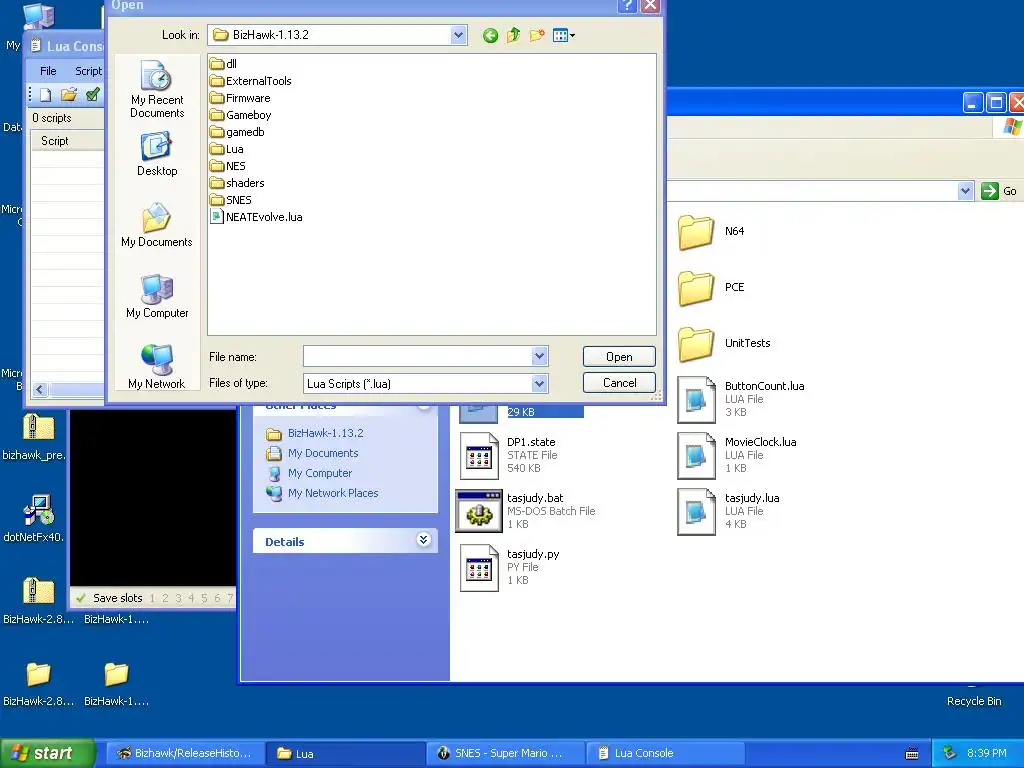Open the View Menu icon in Open dialog
The image size is (1024, 768).
coord(564,35)
